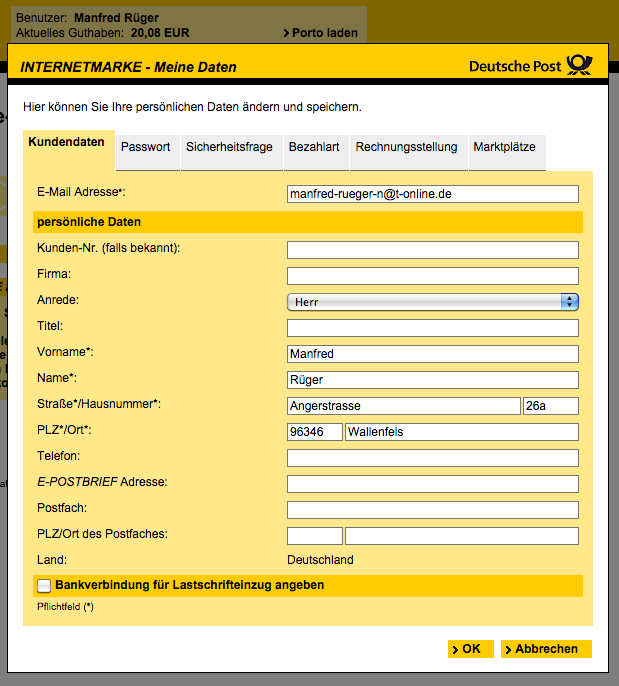Switch to the Passwort tab
The height and width of the screenshot is (686, 619).
pos(145,147)
